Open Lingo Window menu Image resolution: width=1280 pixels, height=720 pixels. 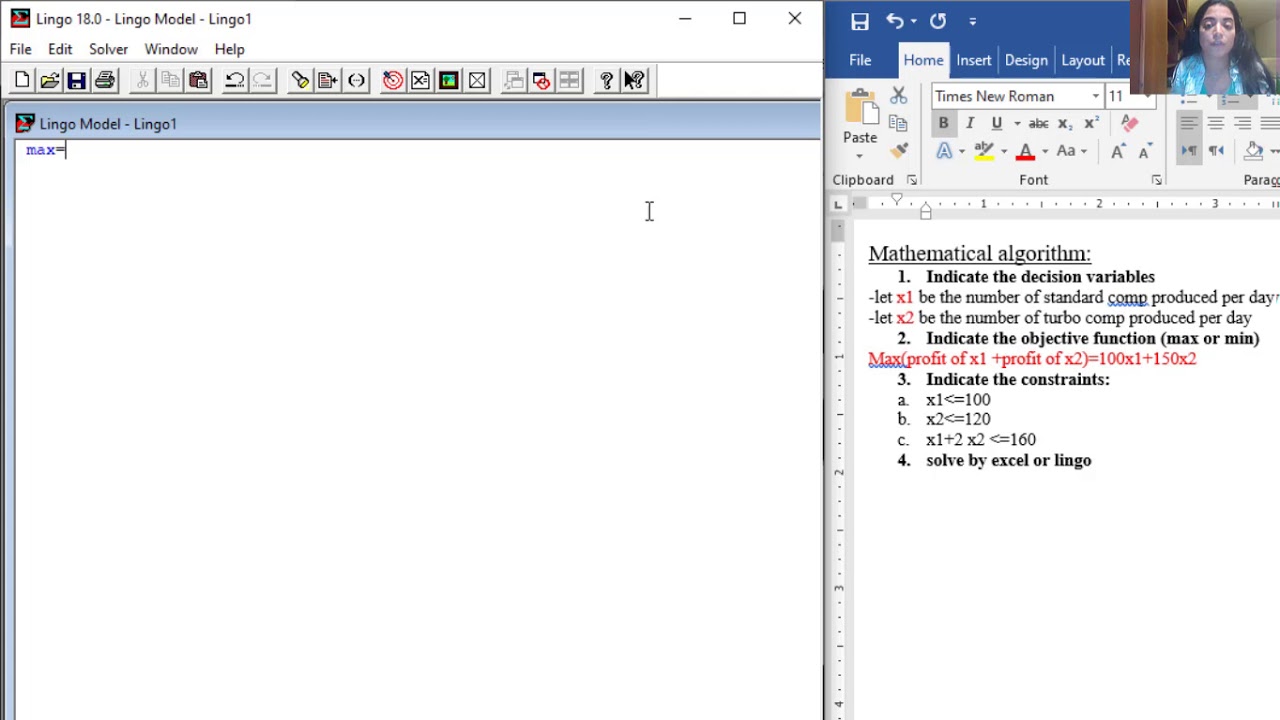click(171, 49)
